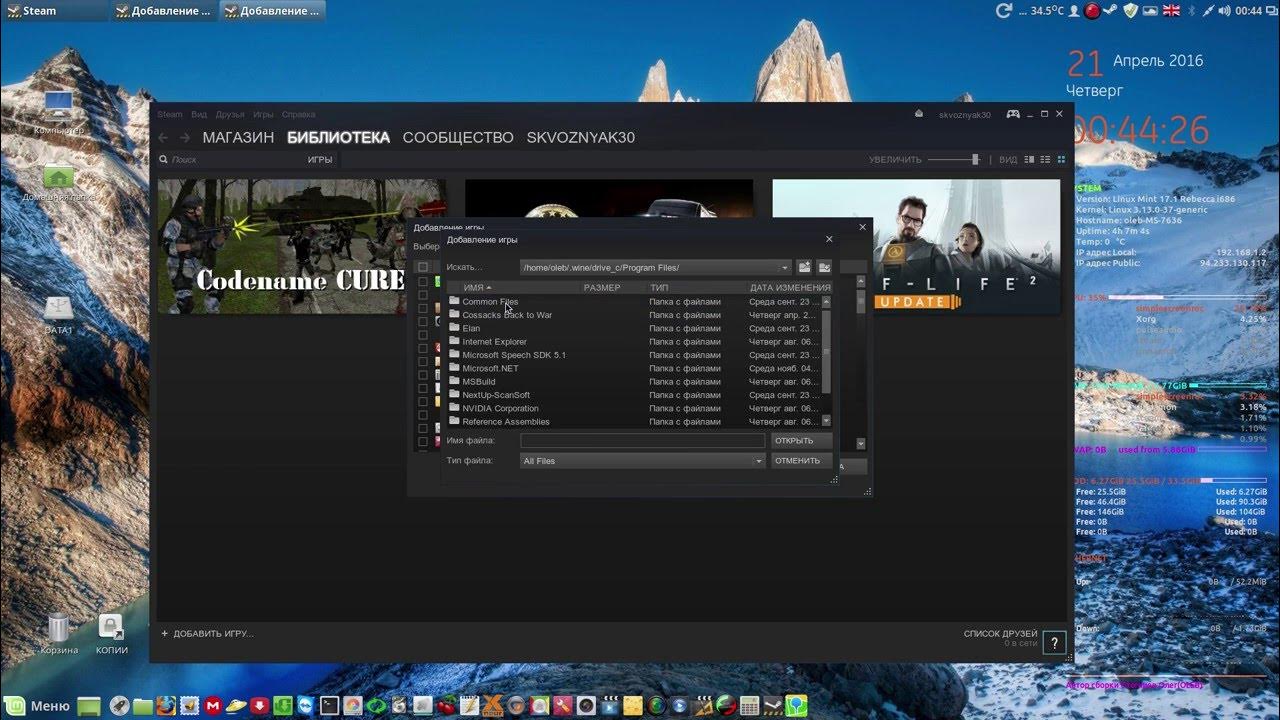Open the Игры menu
The height and width of the screenshot is (720, 1280).
point(263,115)
